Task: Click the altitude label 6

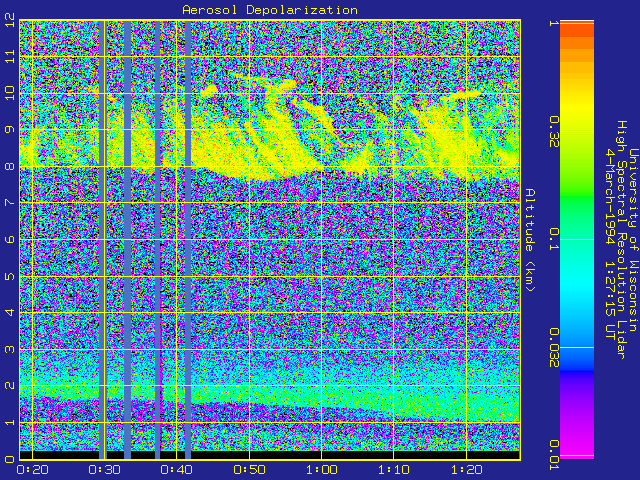Action: pyautogui.click(x=10, y=239)
